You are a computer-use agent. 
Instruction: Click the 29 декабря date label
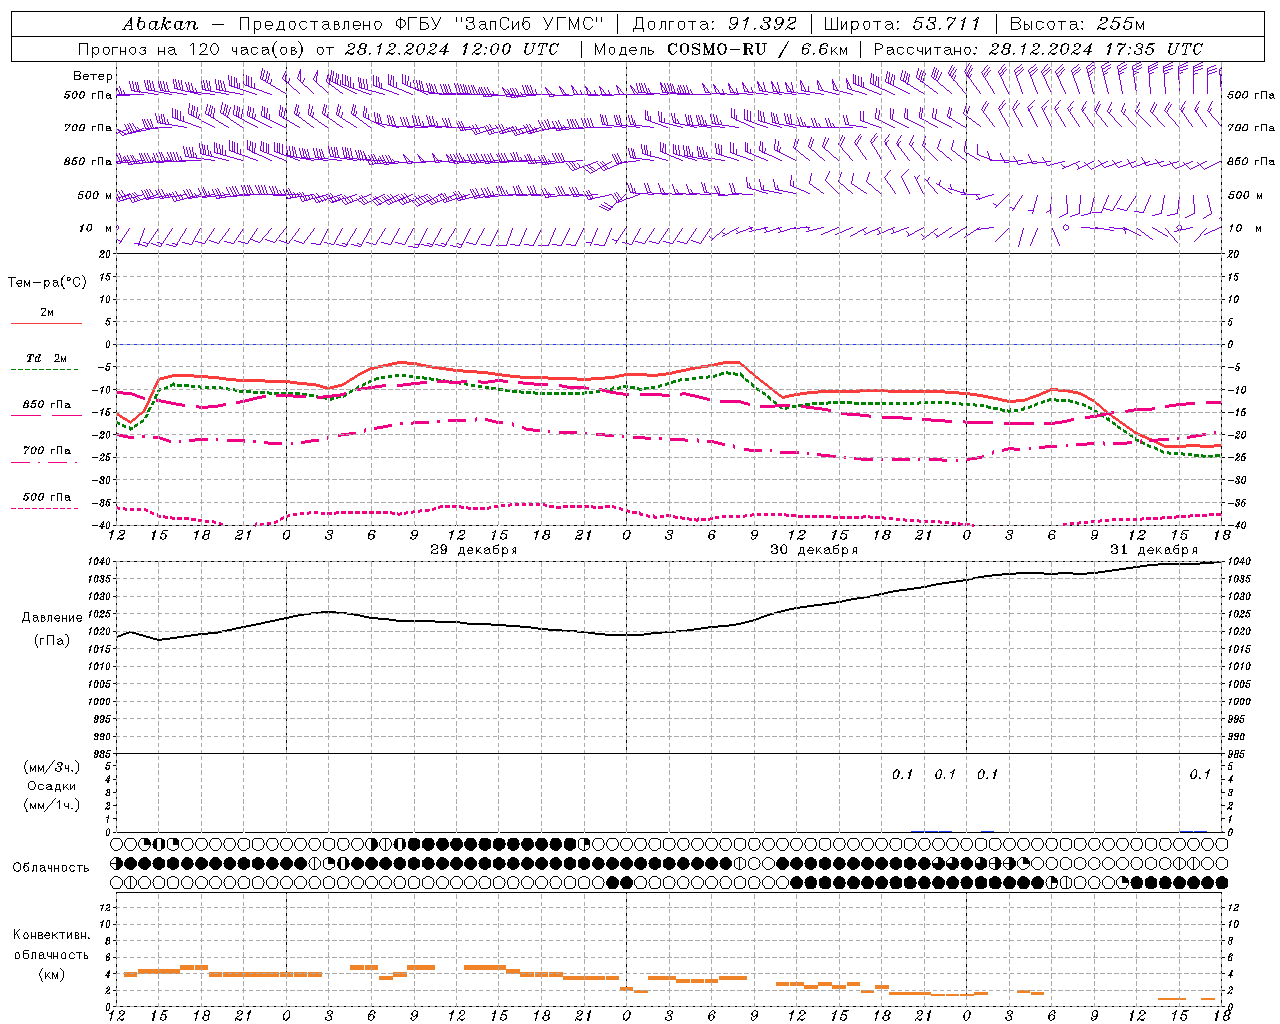[x=473, y=550]
